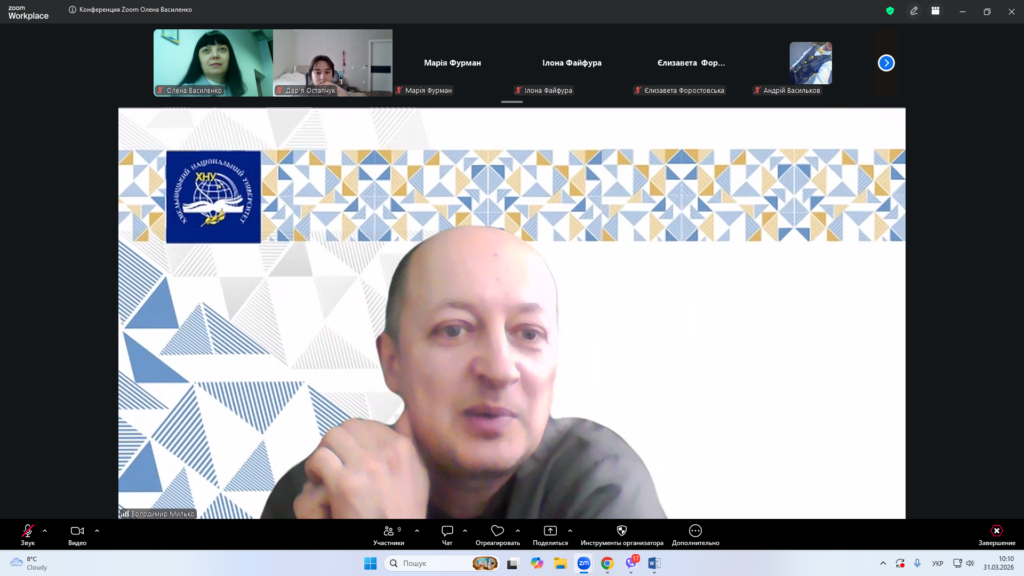Expand video options arrow next to Видео

coord(97,531)
